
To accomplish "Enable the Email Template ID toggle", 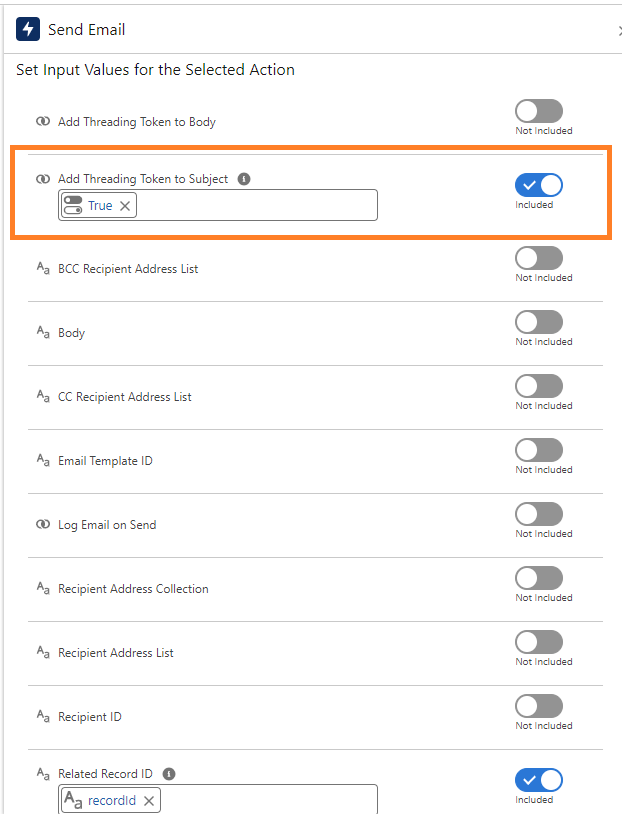I will (539, 450).
